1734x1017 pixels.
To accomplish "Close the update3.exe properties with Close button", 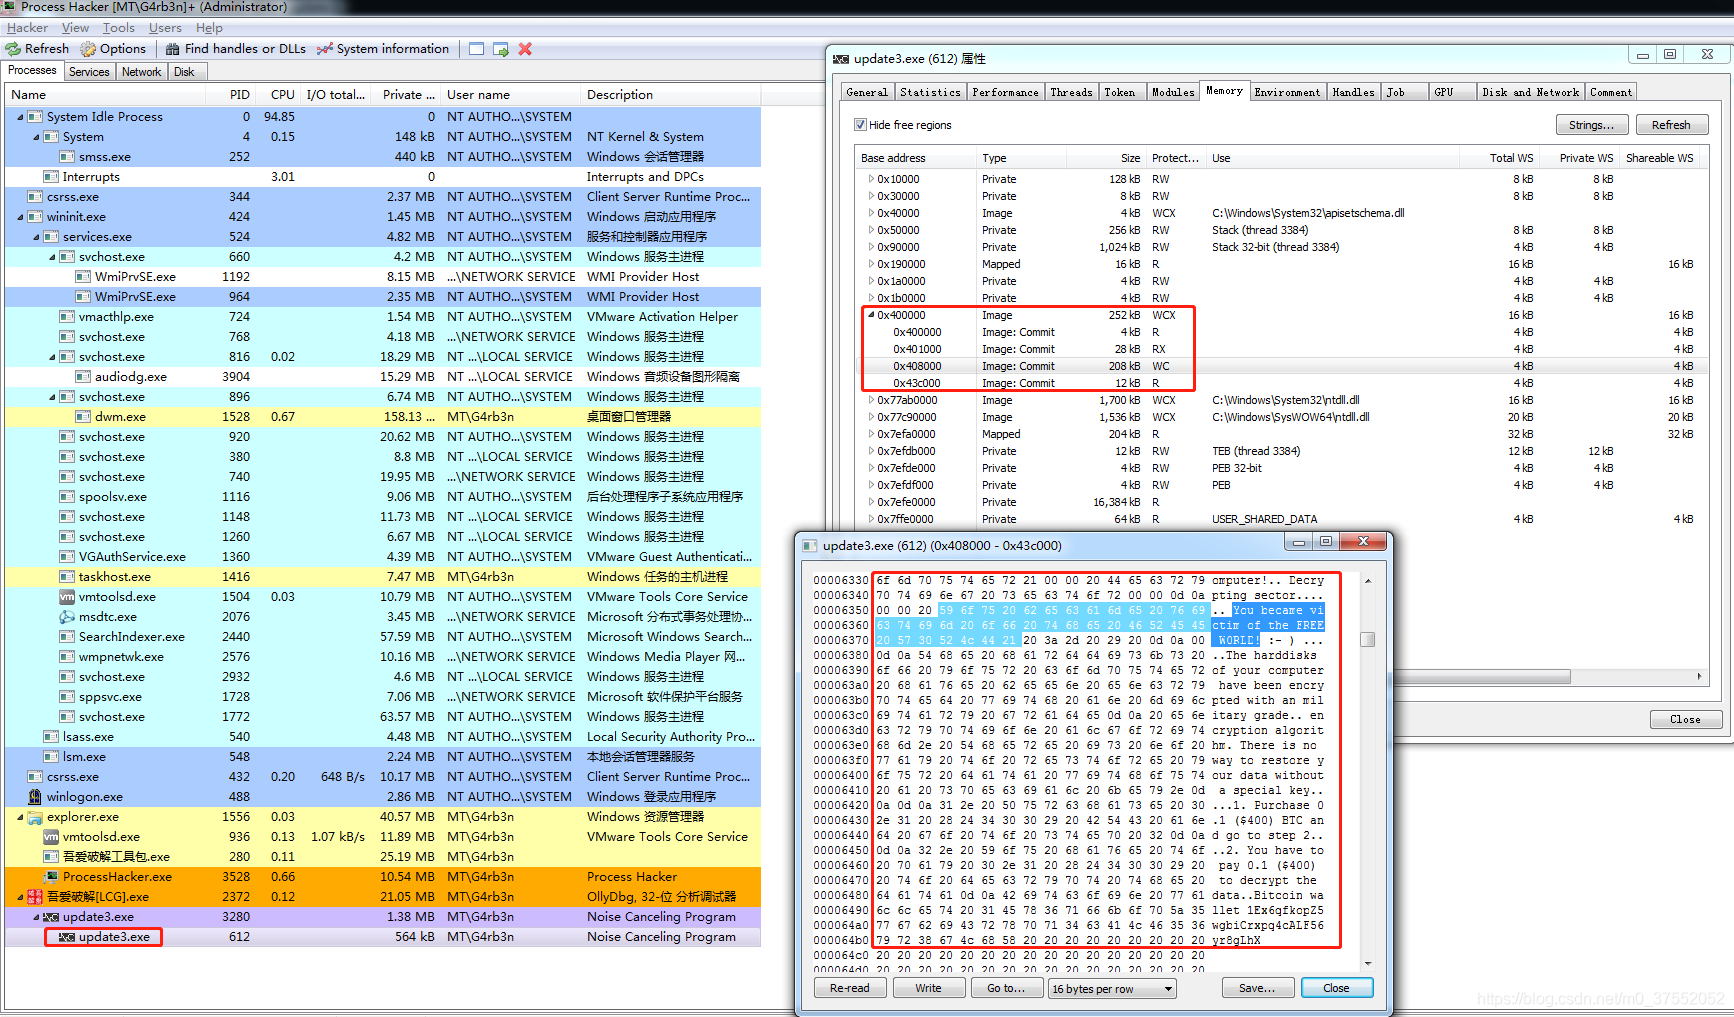I will (1685, 719).
